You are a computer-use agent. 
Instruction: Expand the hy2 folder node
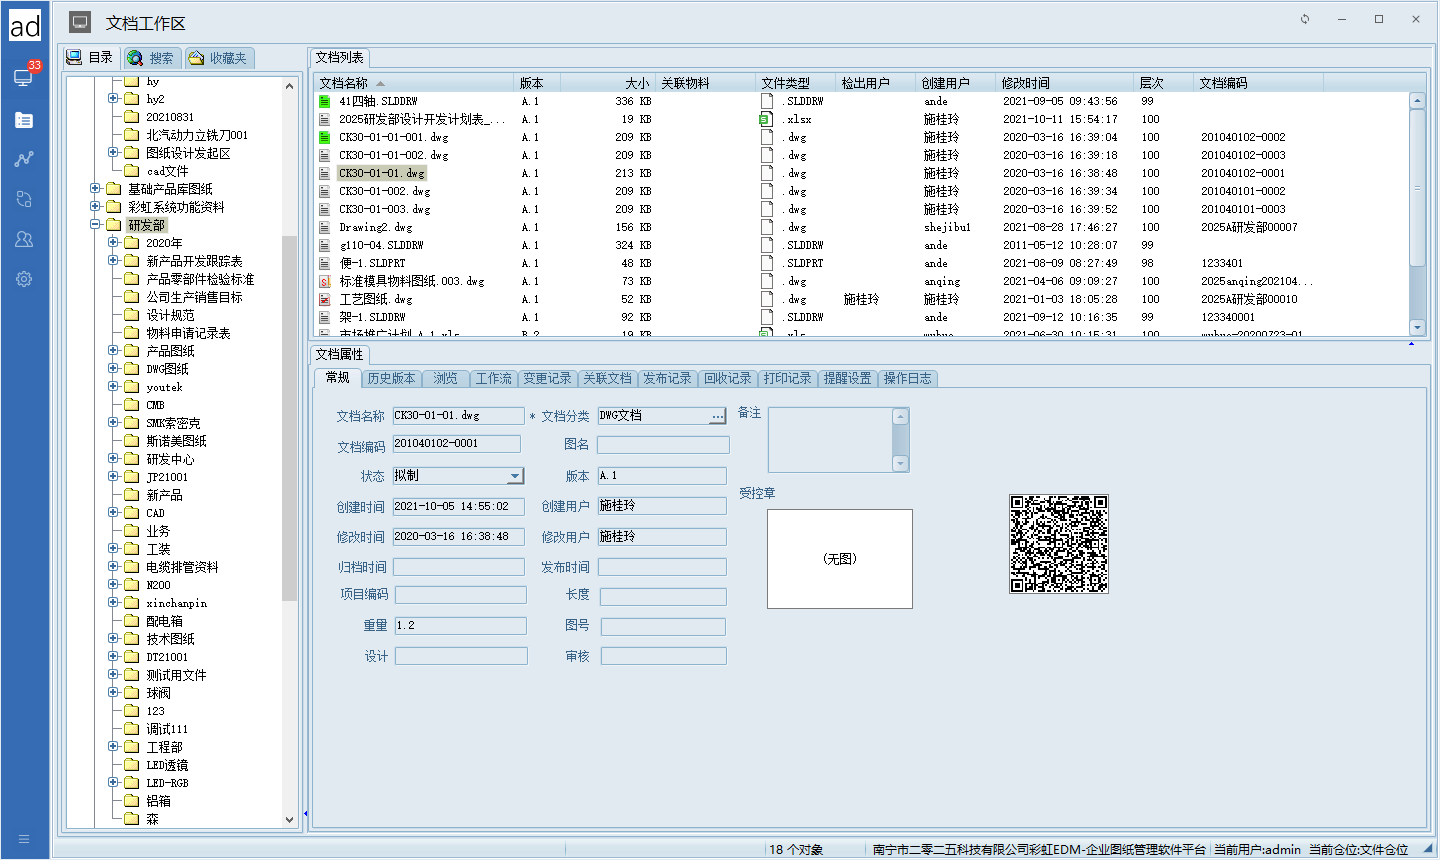pos(113,99)
